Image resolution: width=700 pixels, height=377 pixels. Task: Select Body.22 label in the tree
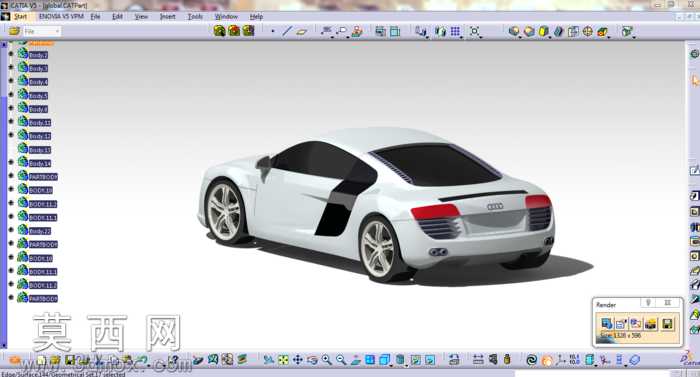pyautogui.click(x=40, y=231)
